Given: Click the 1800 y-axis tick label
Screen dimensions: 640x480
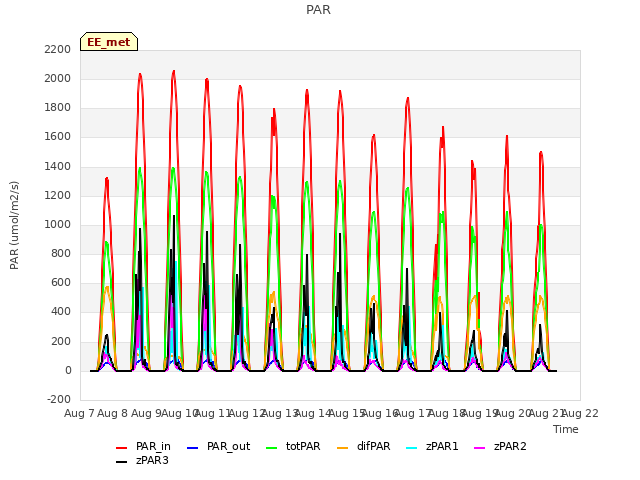Looking at the screenshot, I should point(58,108).
